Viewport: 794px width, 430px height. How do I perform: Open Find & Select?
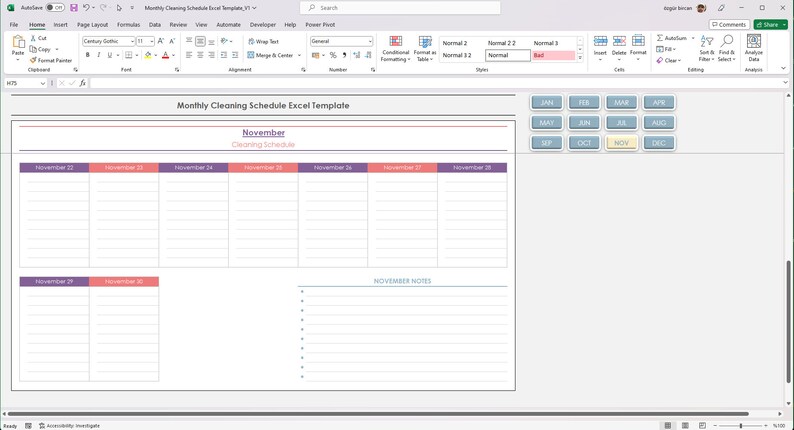pyautogui.click(x=727, y=48)
